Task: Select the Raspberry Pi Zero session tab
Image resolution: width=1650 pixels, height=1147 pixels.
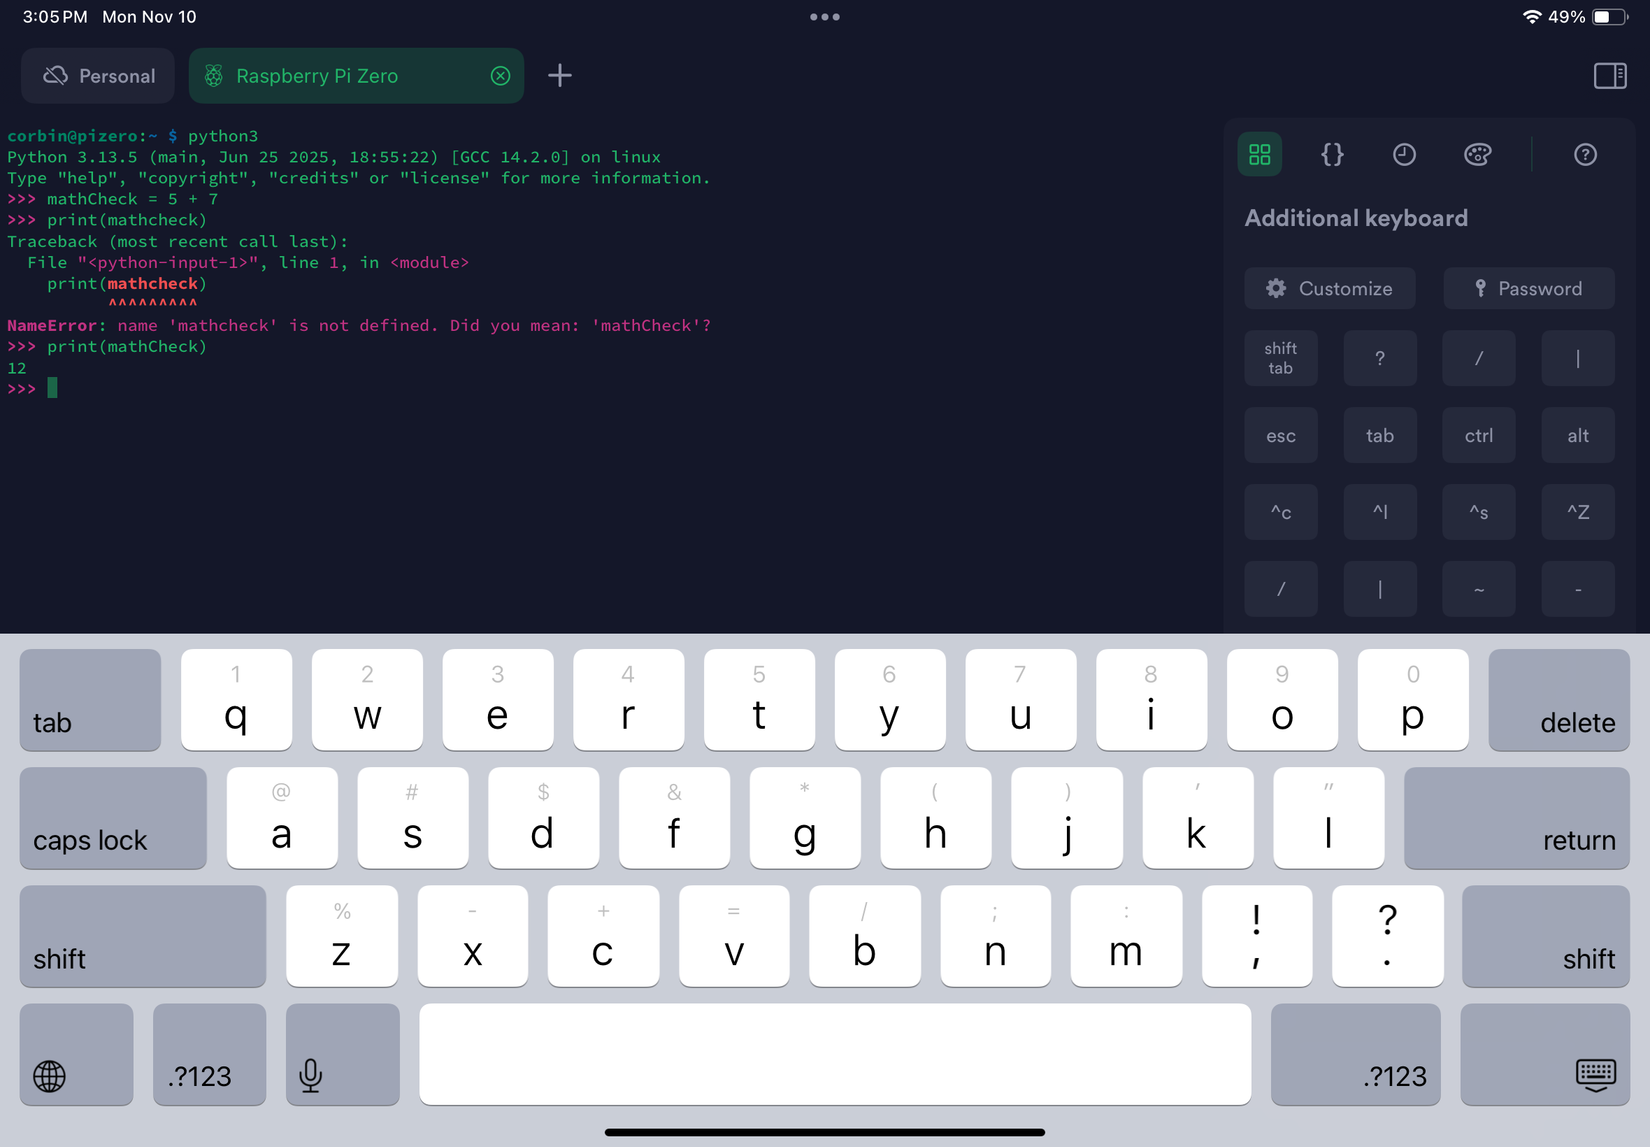Action: [x=330, y=75]
